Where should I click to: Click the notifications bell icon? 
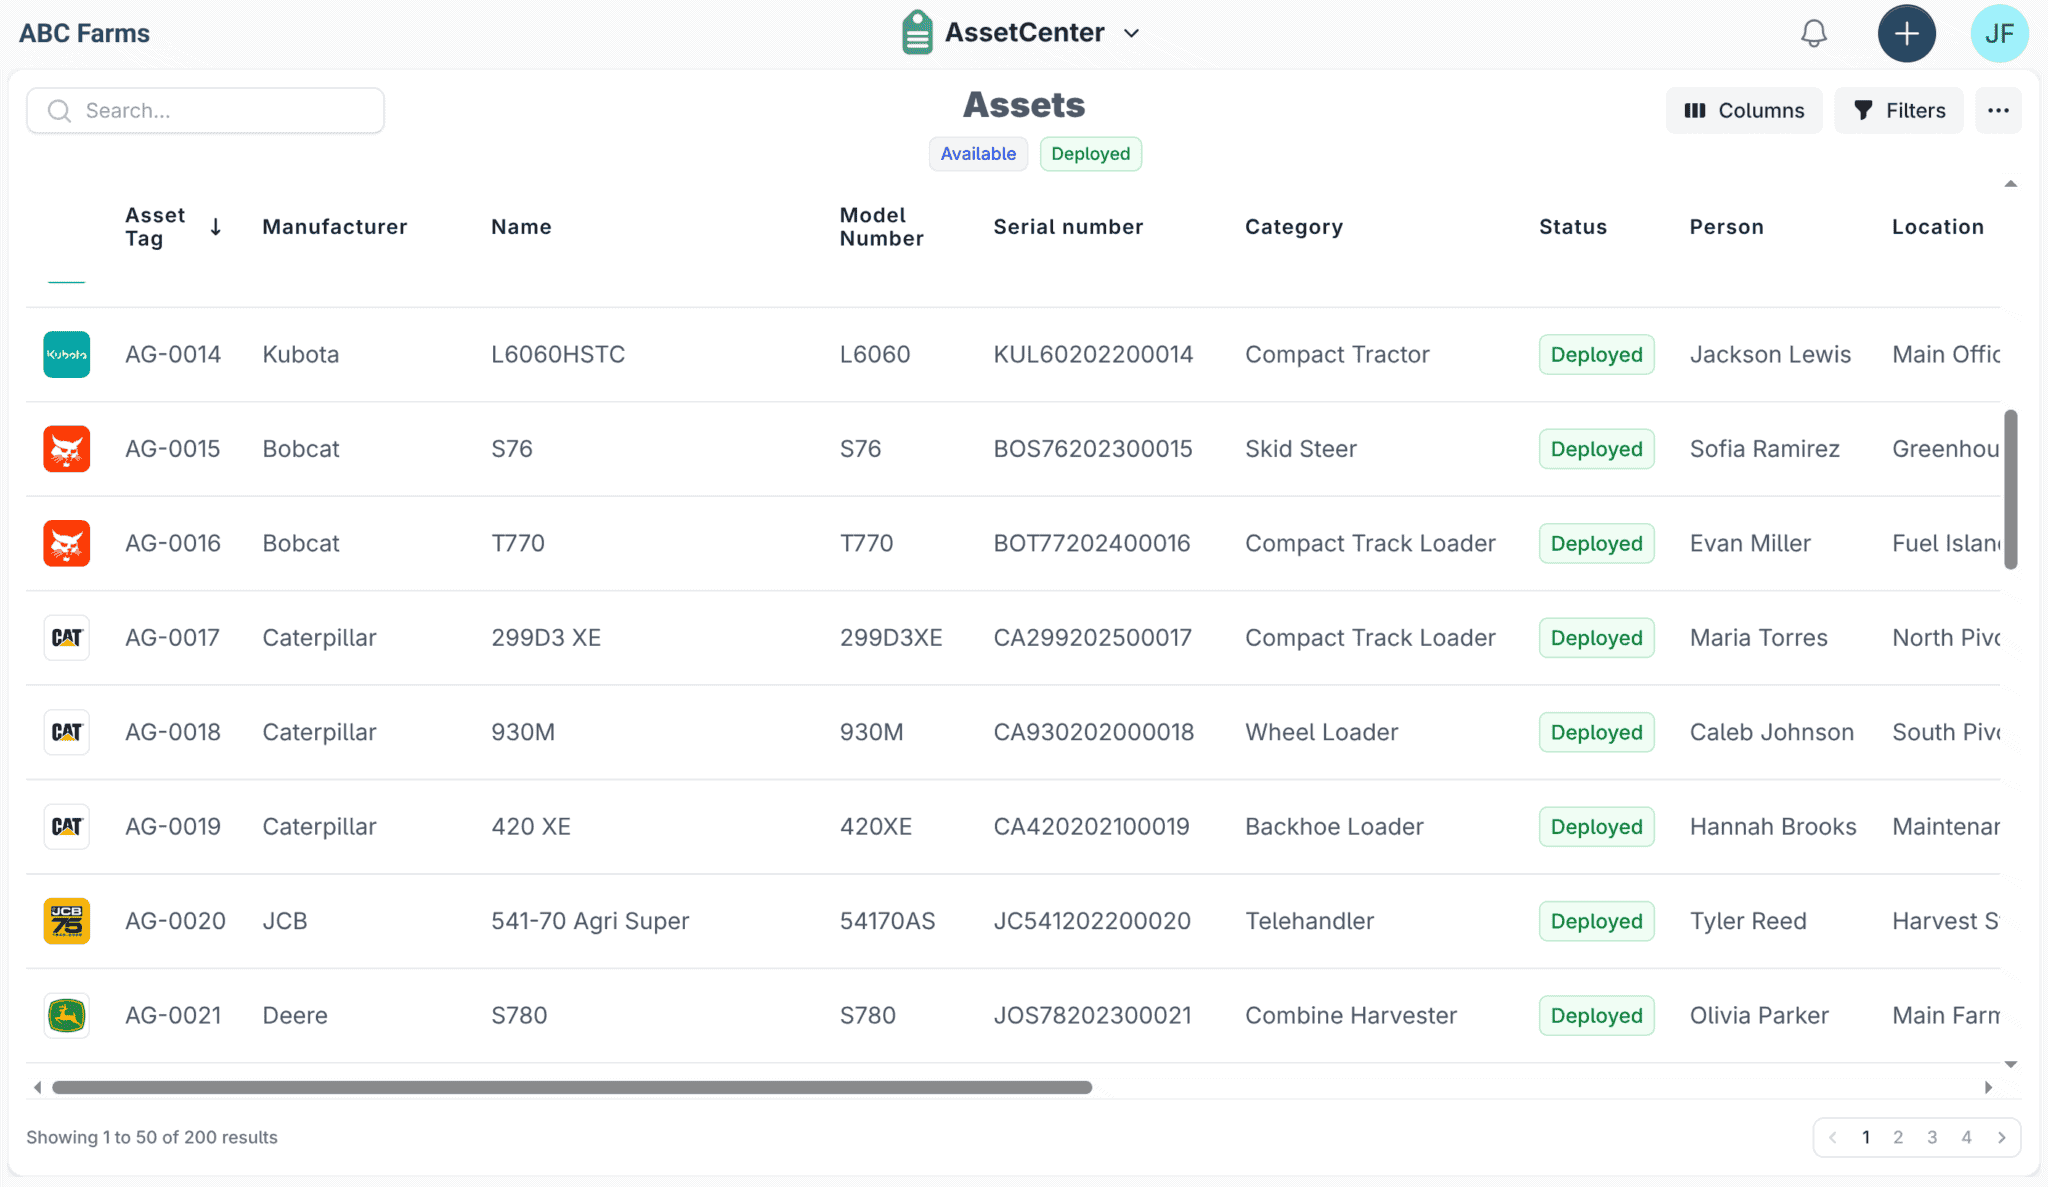click(x=1814, y=33)
